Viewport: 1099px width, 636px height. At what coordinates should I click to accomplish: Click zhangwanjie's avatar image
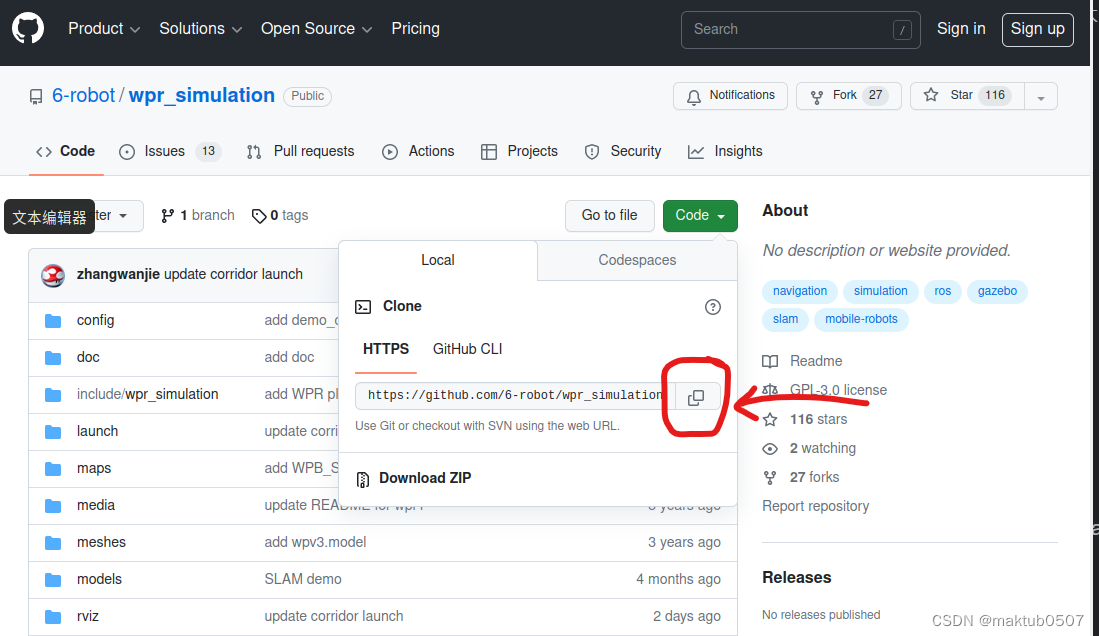pyautogui.click(x=53, y=275)
